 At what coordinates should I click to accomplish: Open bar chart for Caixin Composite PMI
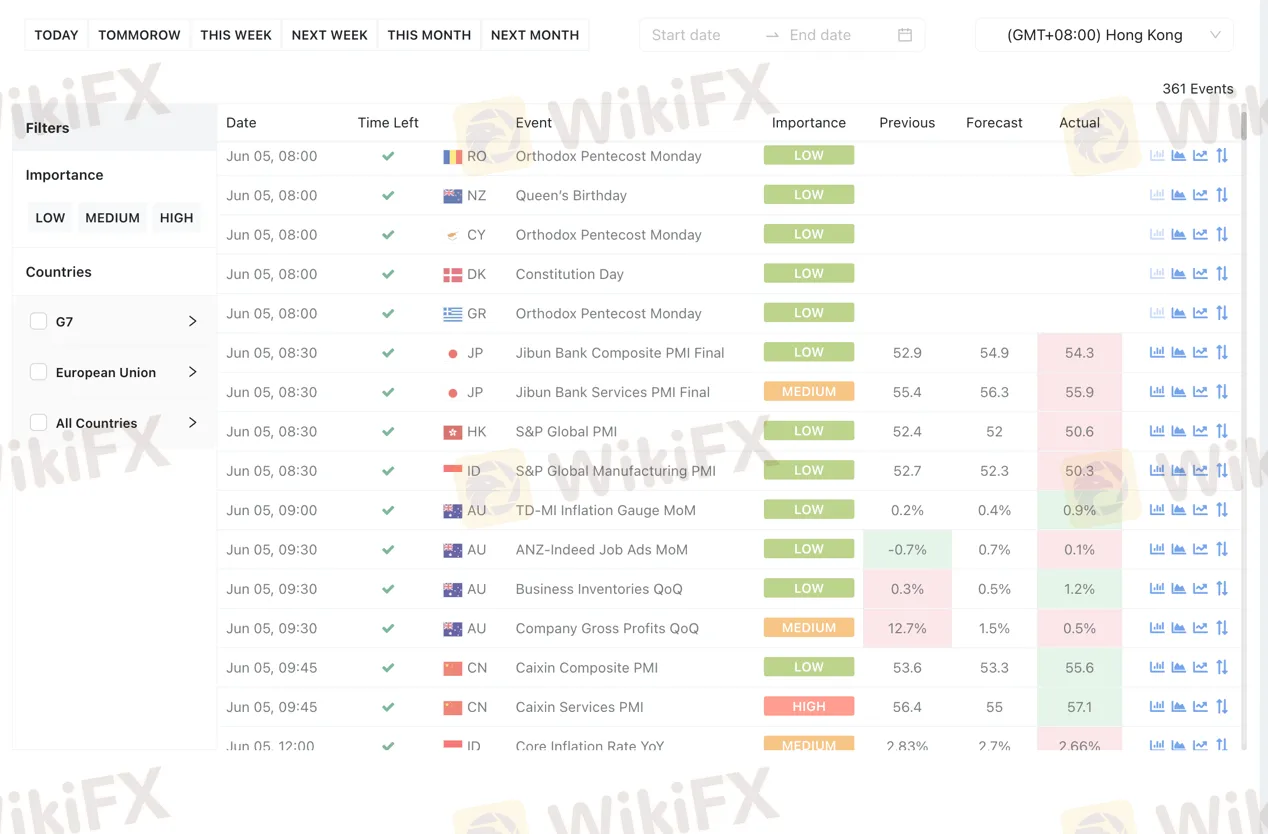[1157, 667]
